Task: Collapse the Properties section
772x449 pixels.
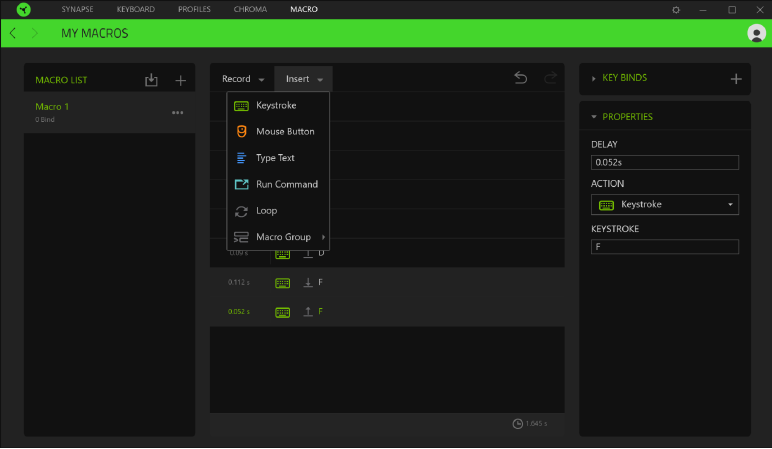Action: tap(594, 117)
